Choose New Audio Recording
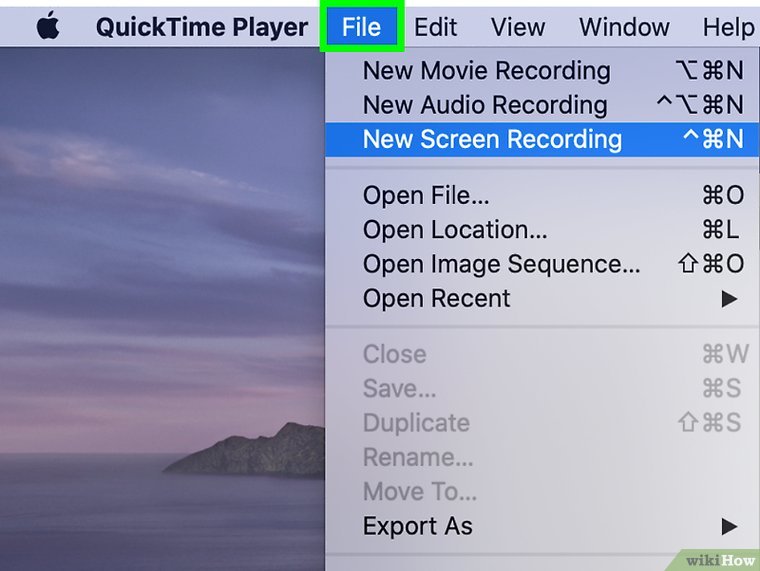The height and width of the screenshot is (571, 760). pyautogui.click(x=484, y=105)
